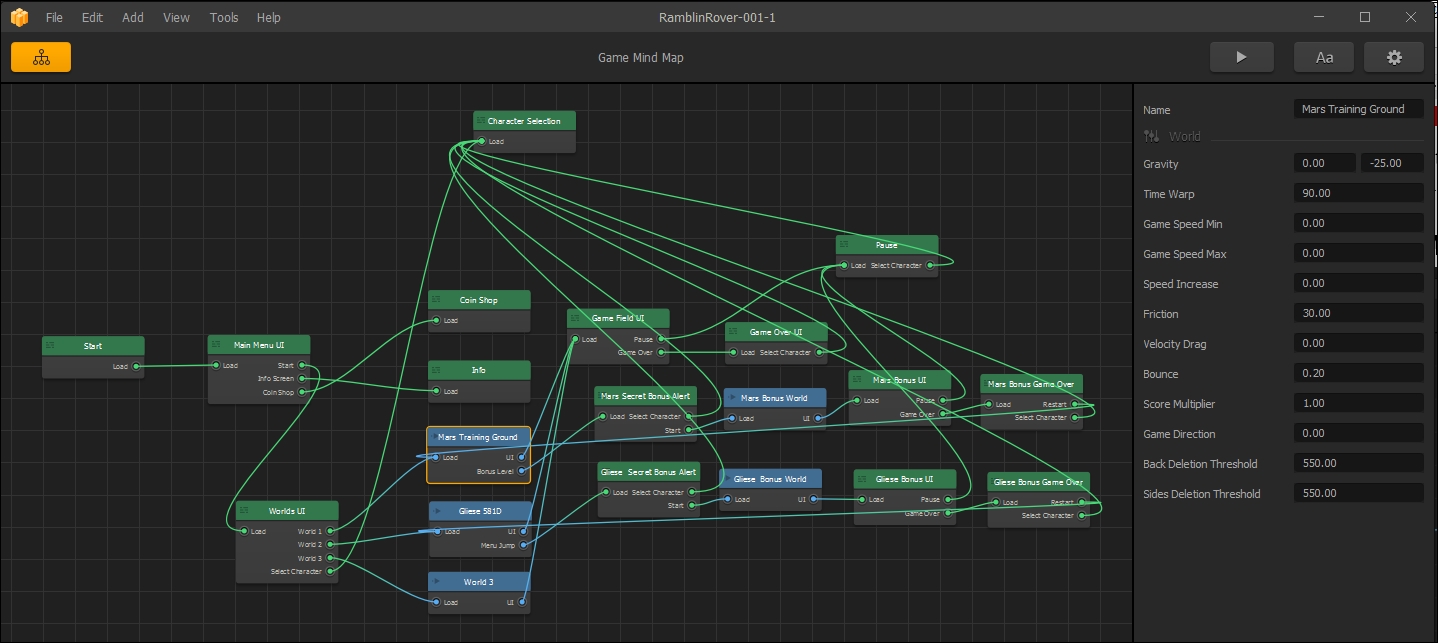Open the Add menu
This screenshot has width=1438, height=643.
point(133,17)
